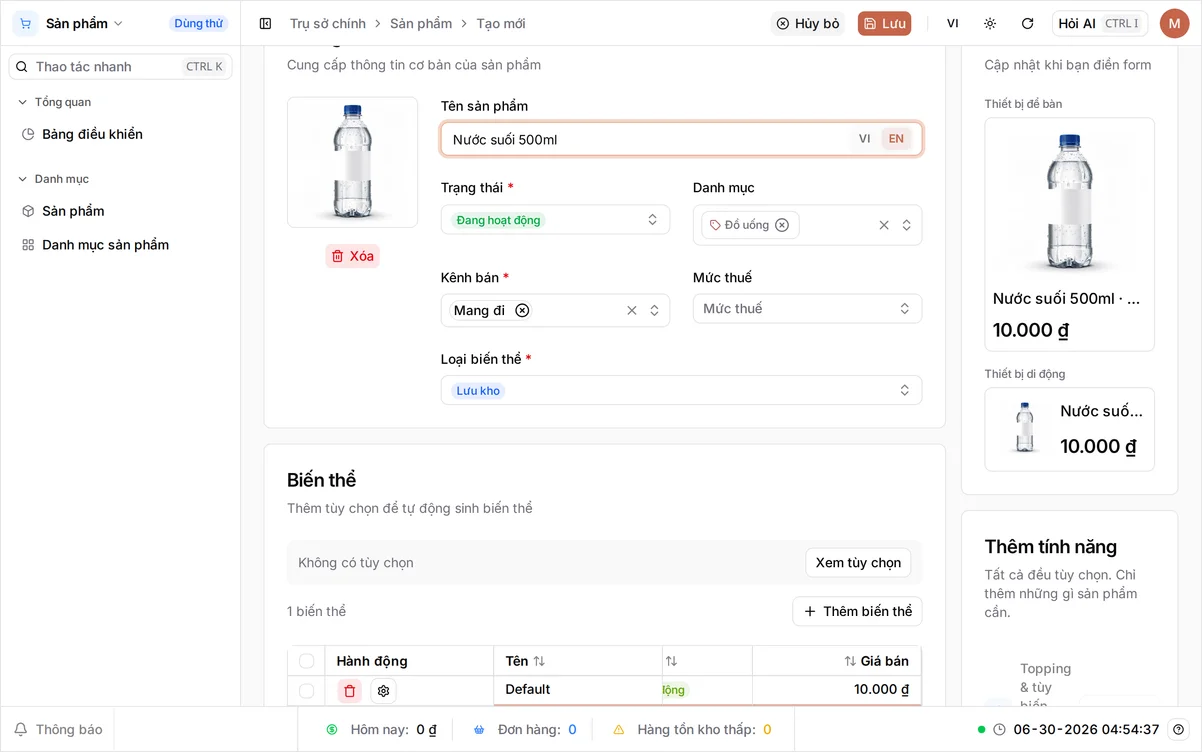Screen dimensions: 1202x752
Task: Click the shopping cart app icon
Action: pyautogui.click(x=25, y=23)
